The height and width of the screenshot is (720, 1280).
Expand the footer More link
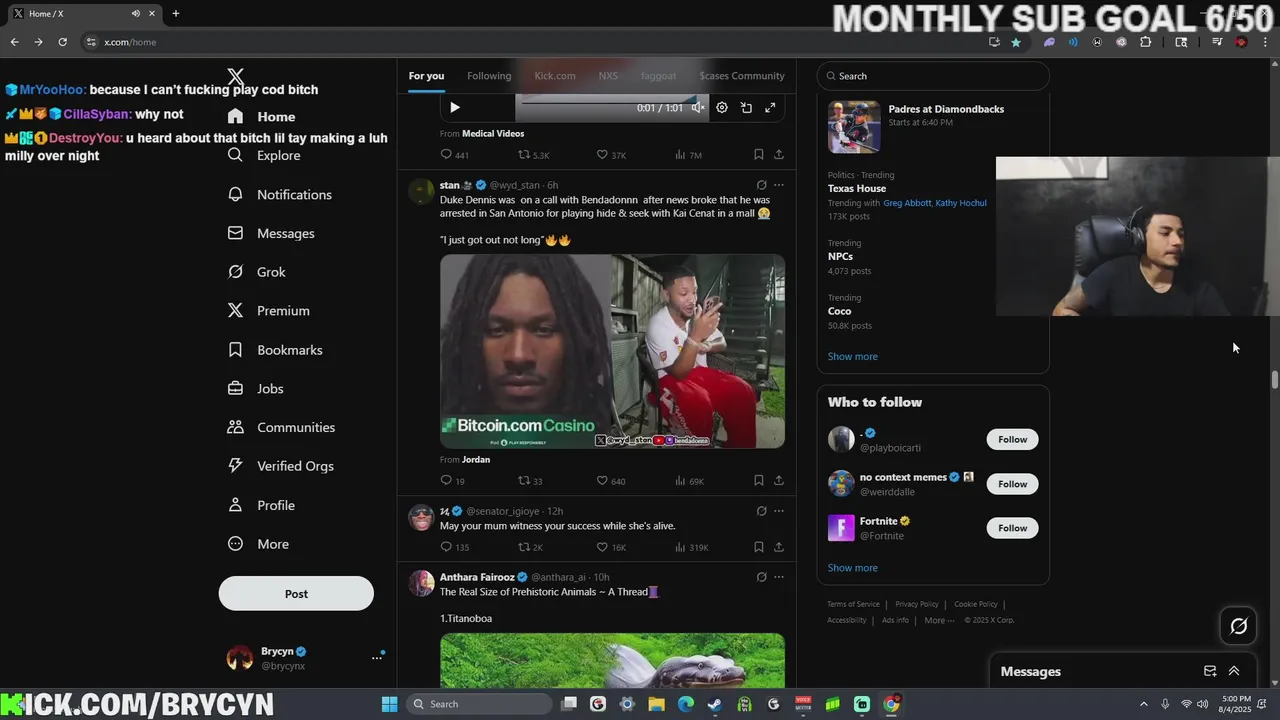click(x=938, y=620)
